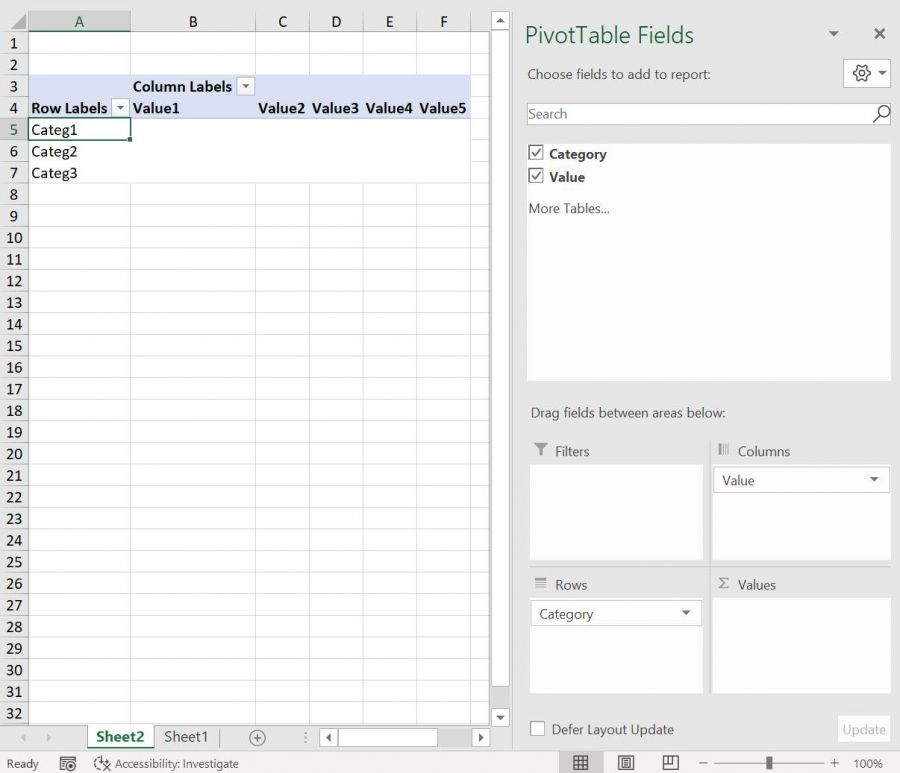Select row 5 header

(14, 130)
